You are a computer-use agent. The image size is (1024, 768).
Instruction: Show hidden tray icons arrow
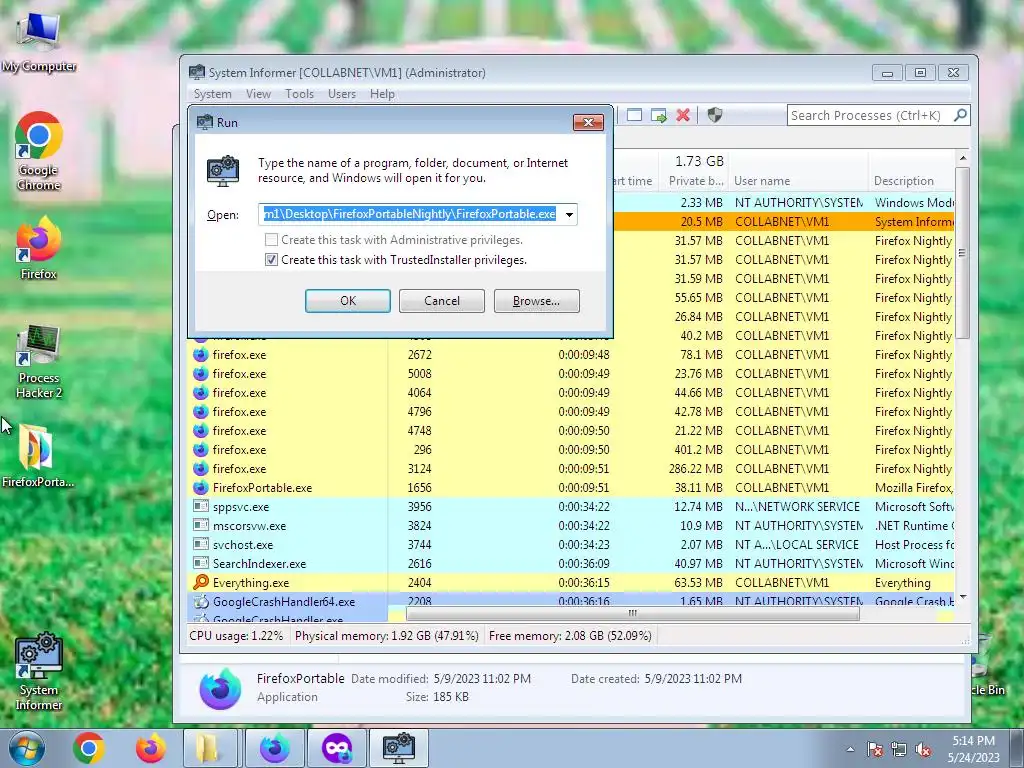850,749
